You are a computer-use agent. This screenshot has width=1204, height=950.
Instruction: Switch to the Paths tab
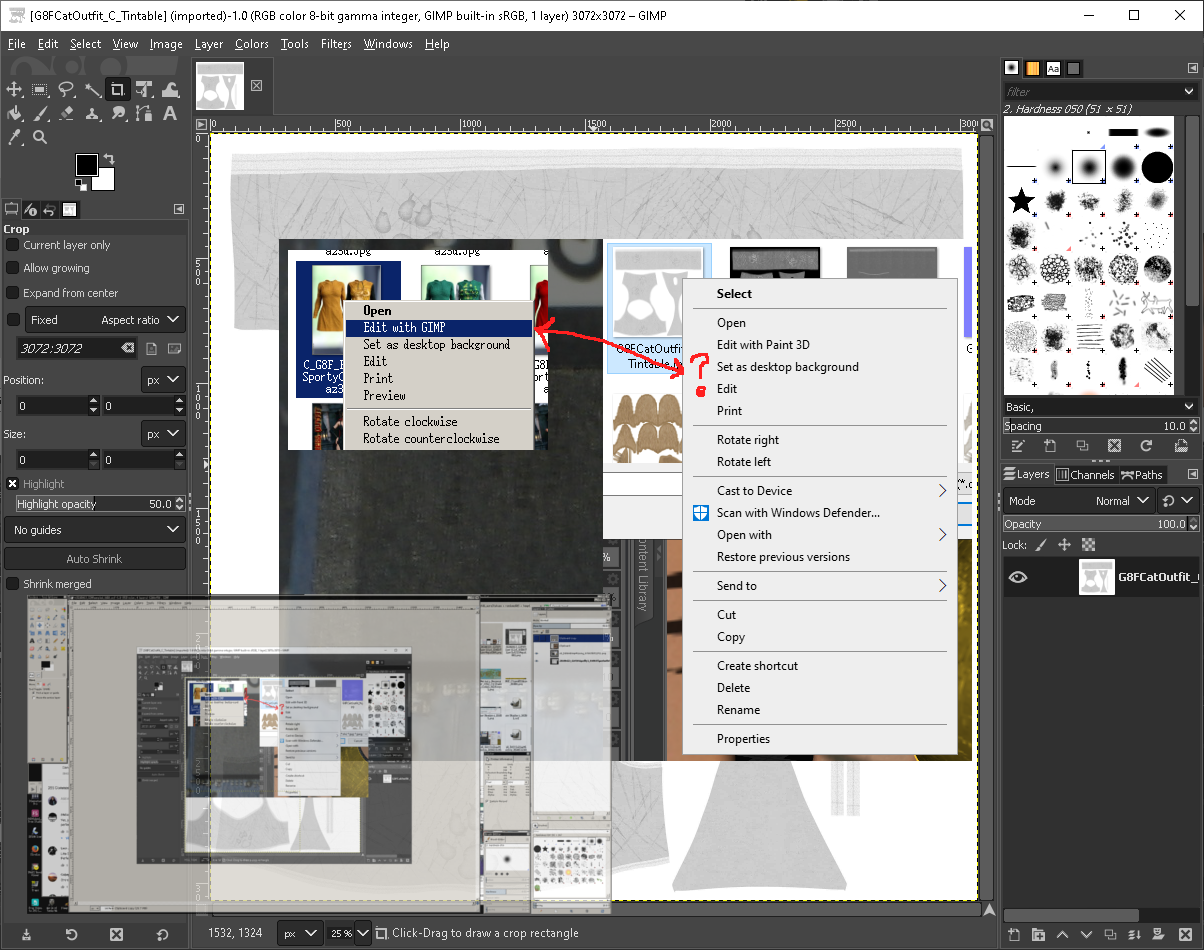pyautogui.click(x=1141, y=475)
